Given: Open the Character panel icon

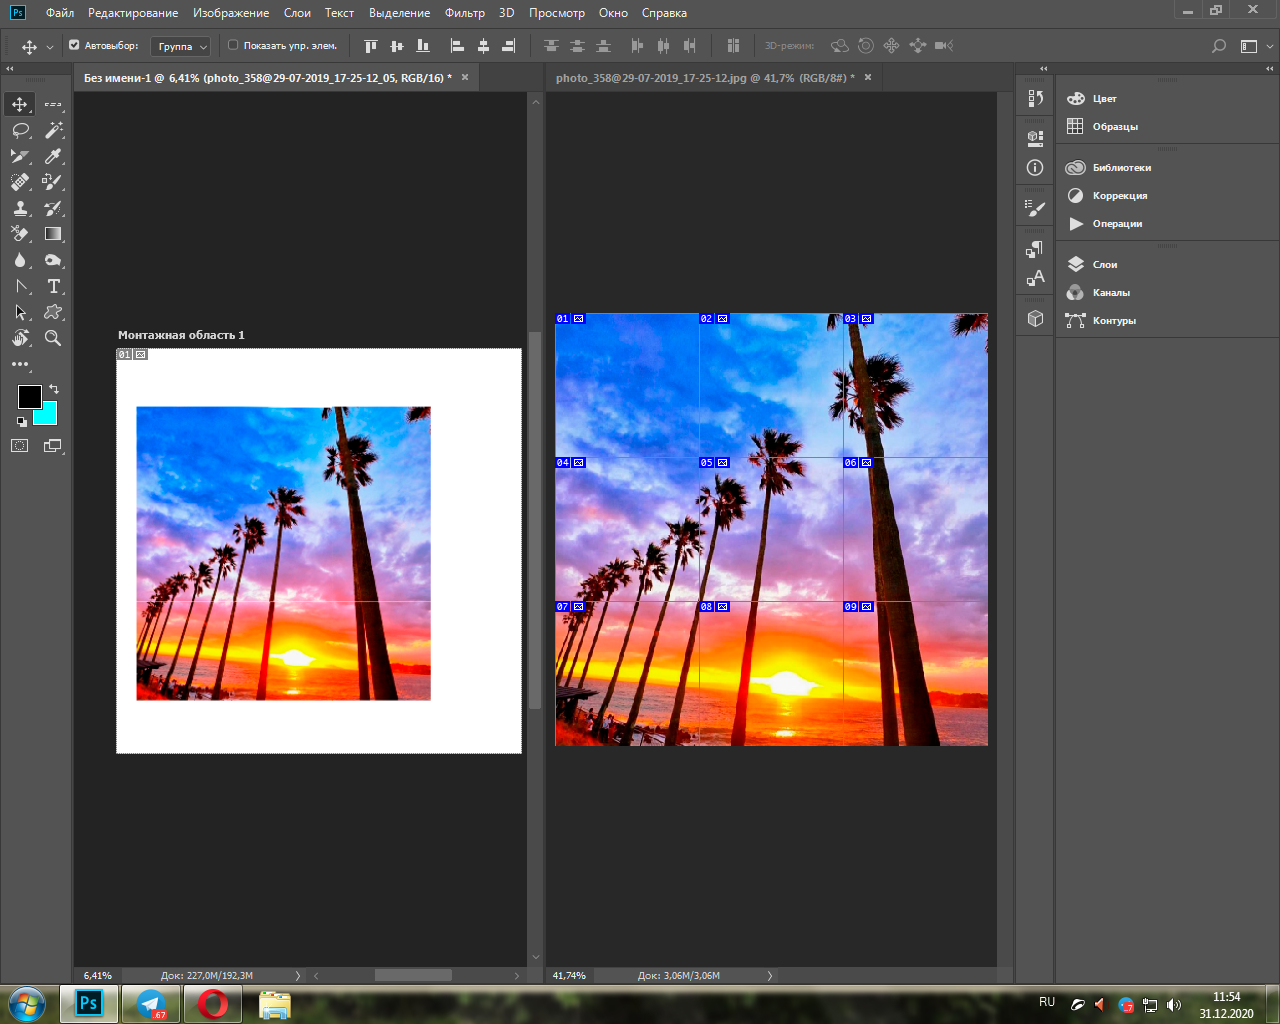Looking at the screenshot, I should tap(1035, 278).
